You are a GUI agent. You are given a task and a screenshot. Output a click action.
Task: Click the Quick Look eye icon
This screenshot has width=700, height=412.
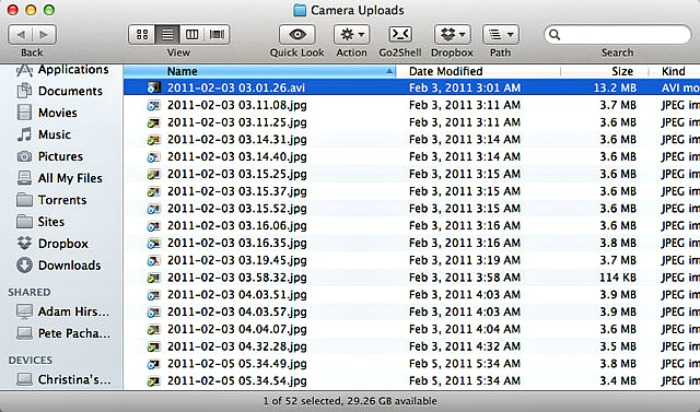coord(297,34)
